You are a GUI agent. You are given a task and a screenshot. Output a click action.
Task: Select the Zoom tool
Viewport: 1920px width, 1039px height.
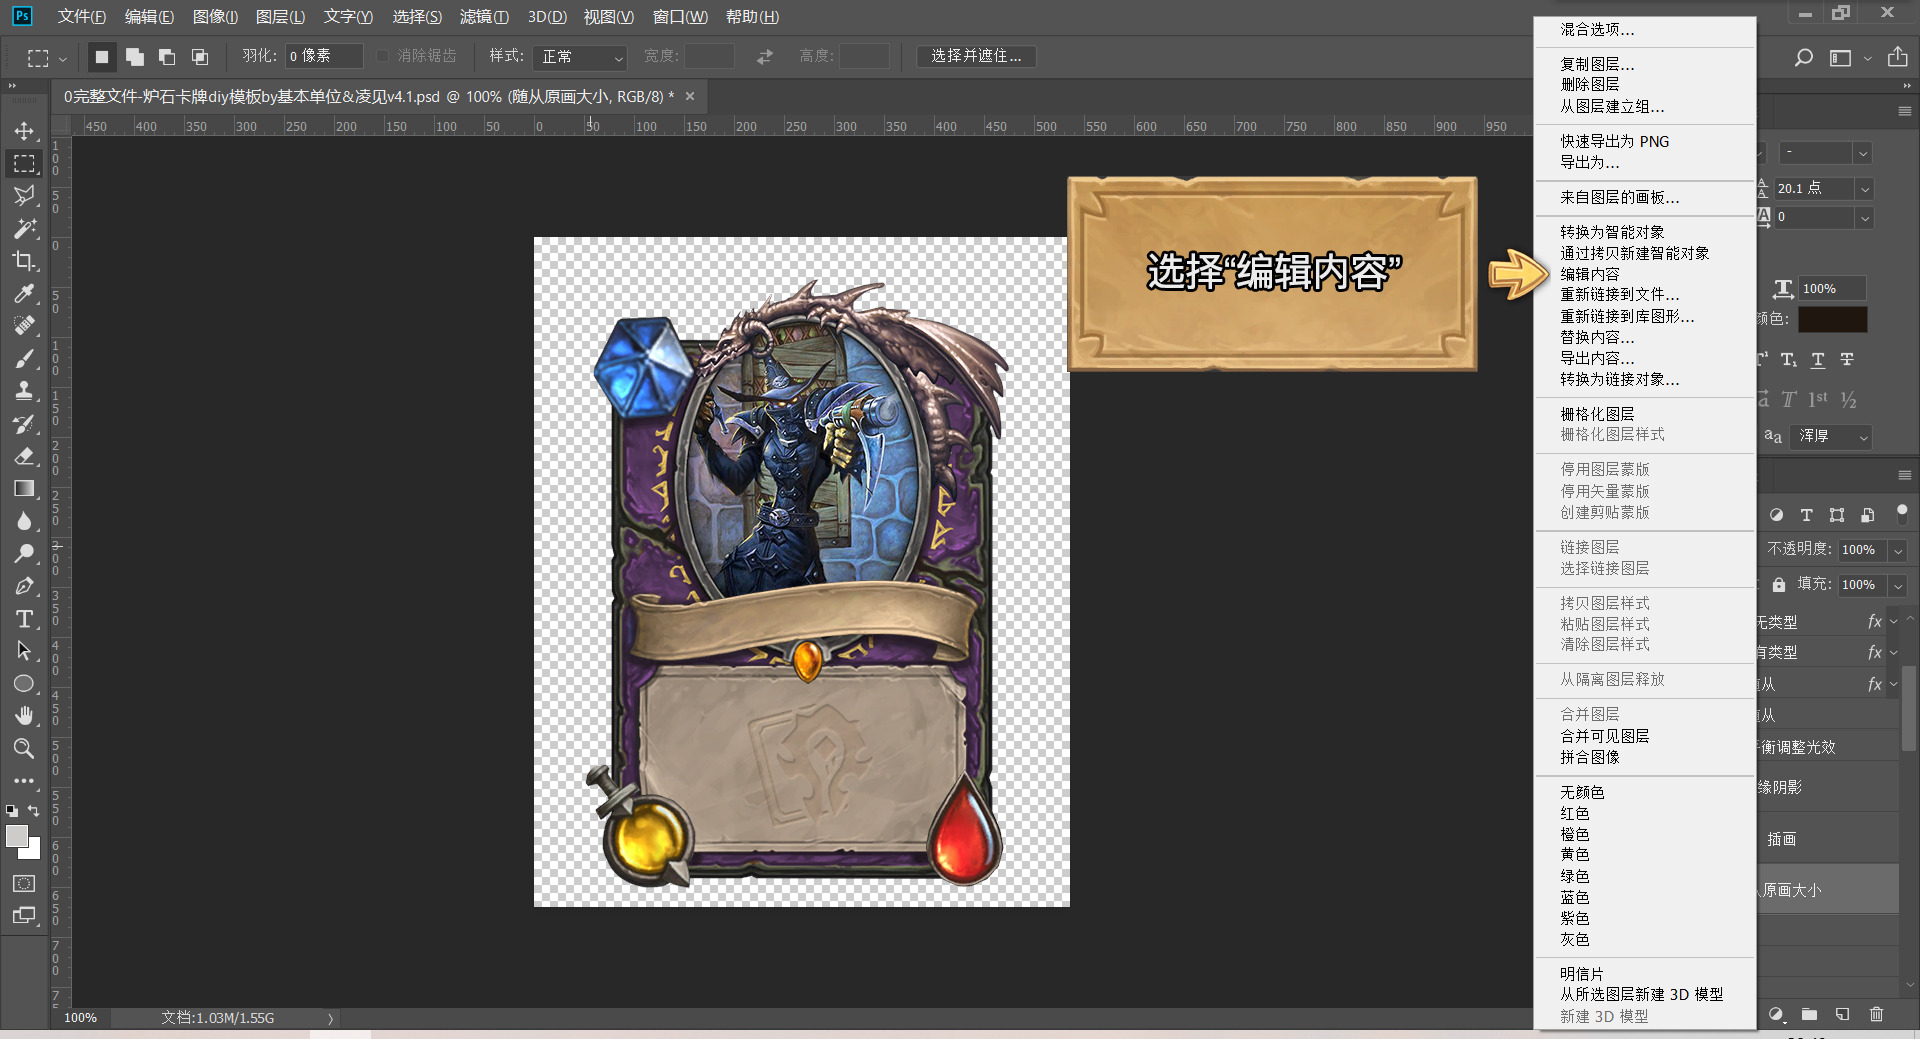pos(24,748)
